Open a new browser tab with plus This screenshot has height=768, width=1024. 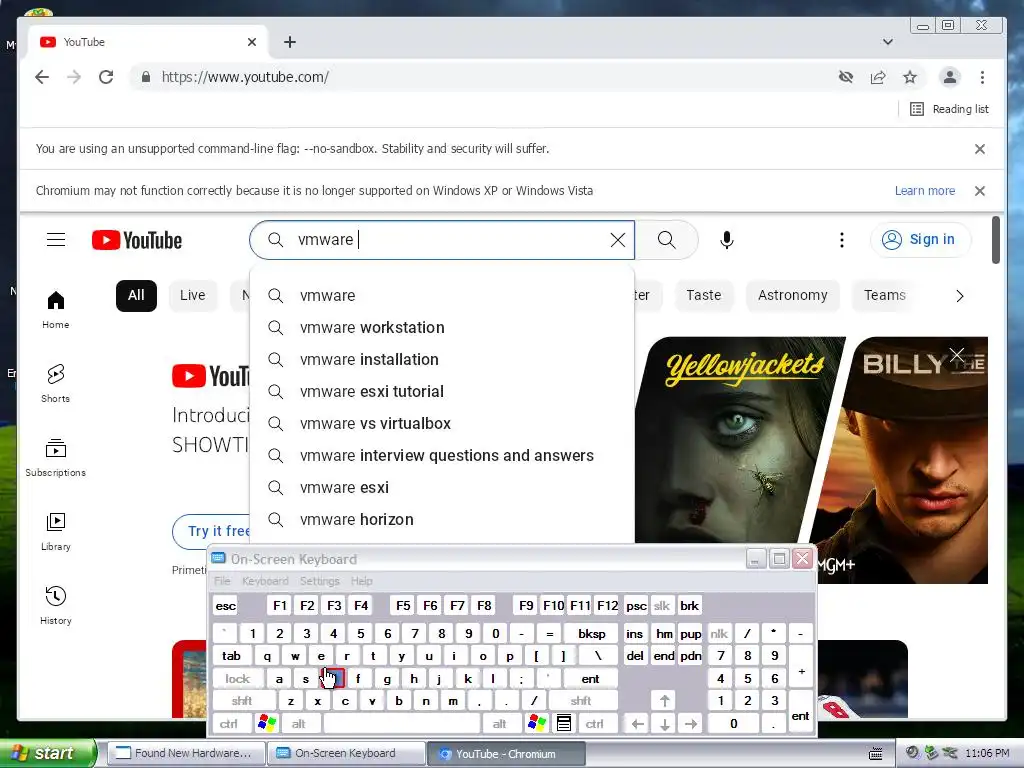[290, 42]
